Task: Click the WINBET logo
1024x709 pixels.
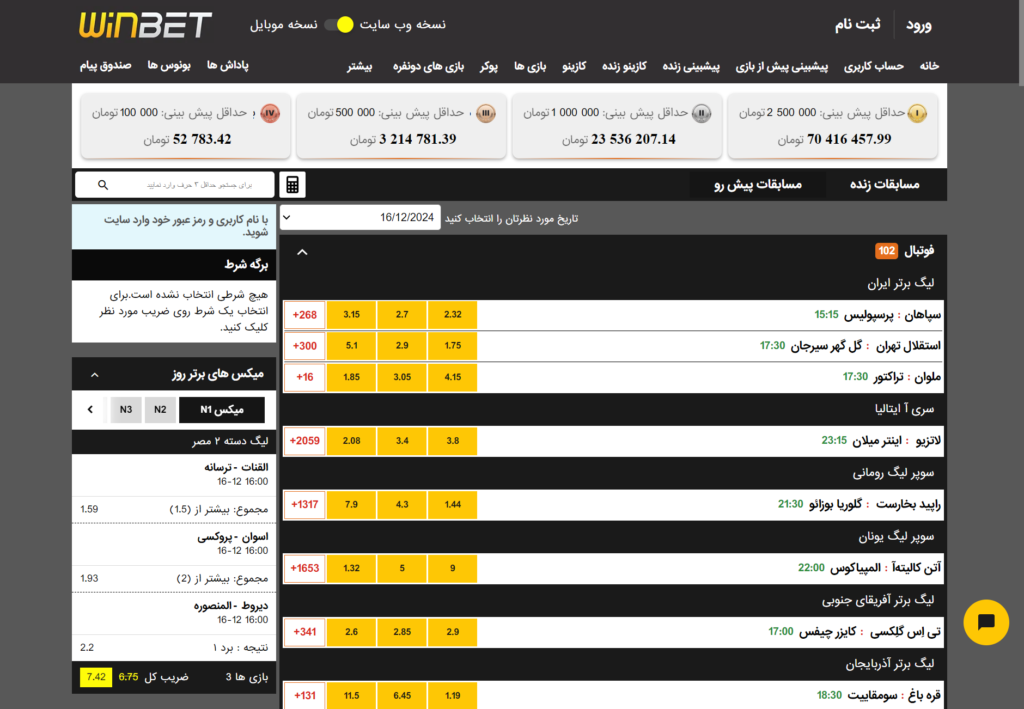Action: (x=146, y=25)
